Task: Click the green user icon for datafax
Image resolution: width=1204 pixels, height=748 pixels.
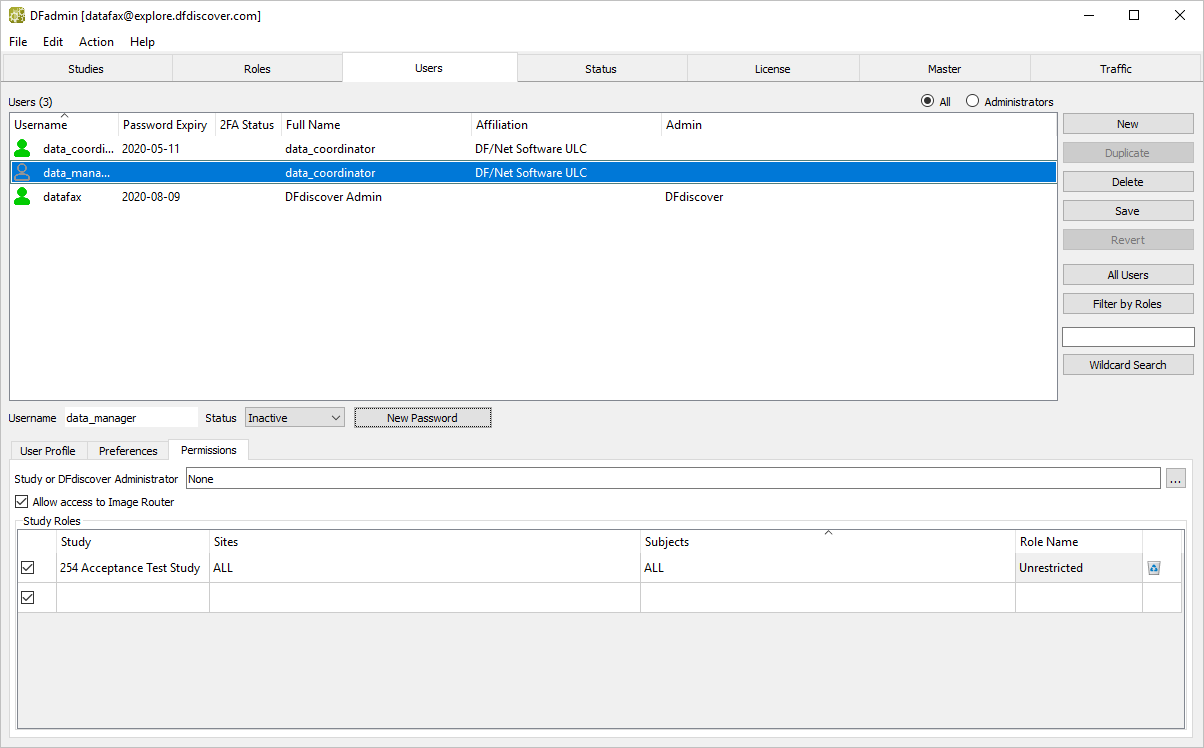Action: 22,197
